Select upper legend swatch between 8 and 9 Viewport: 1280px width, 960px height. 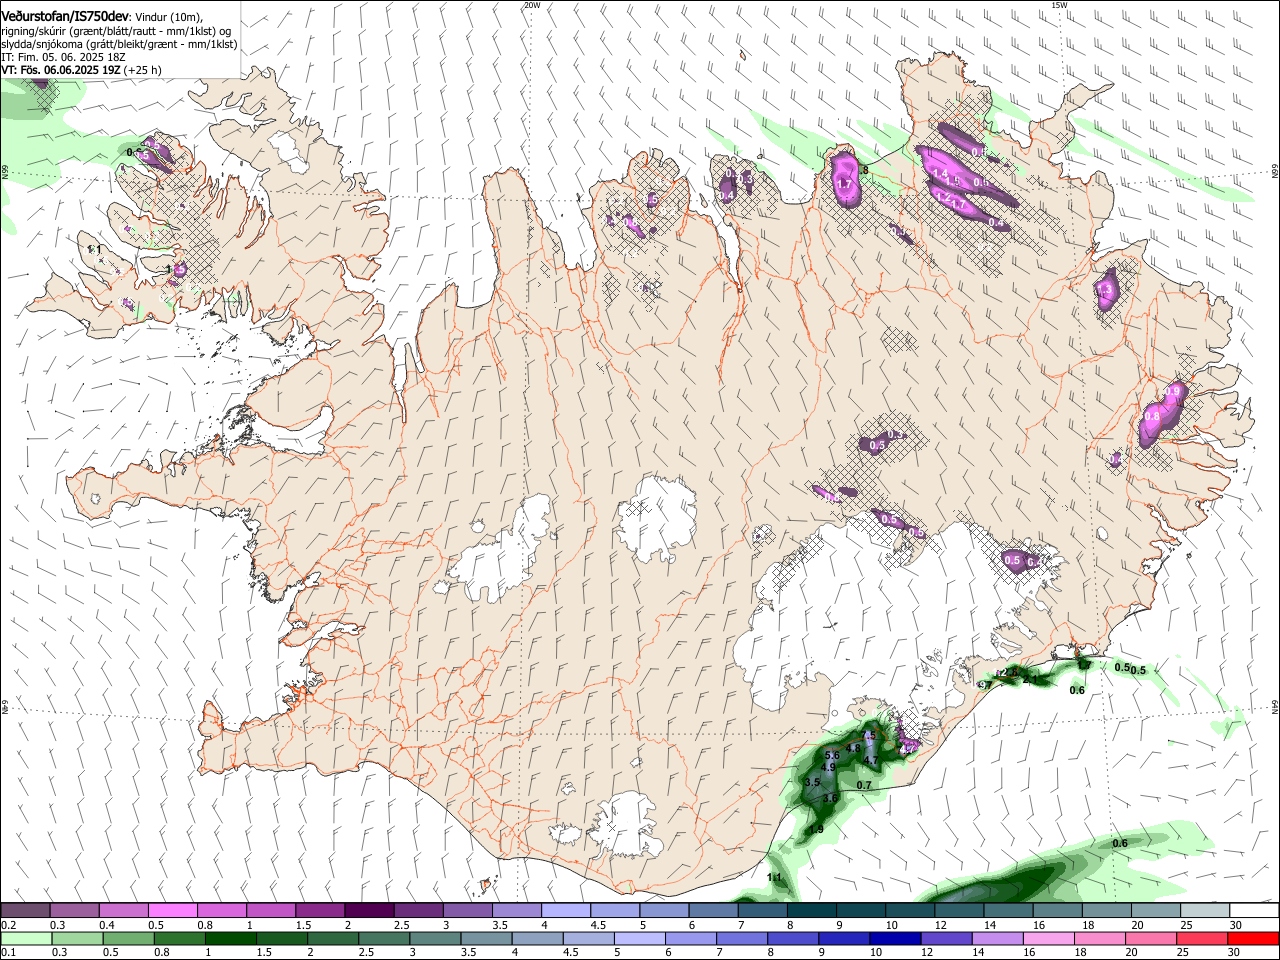point(811,911)
